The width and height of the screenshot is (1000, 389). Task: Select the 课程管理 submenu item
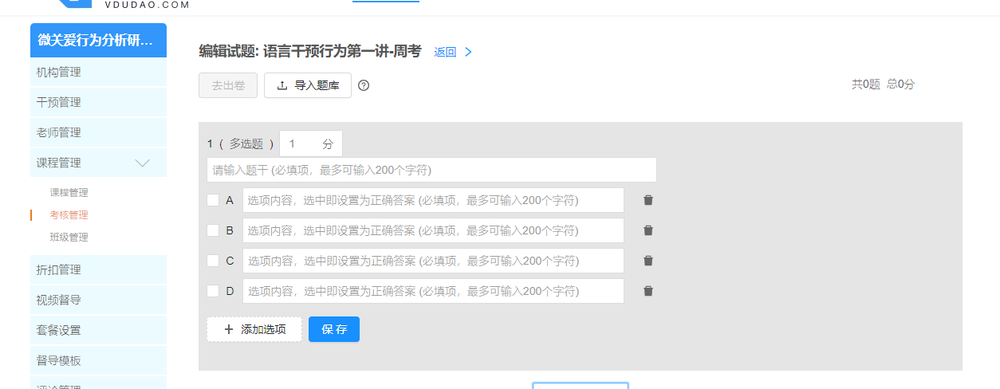pos(69,193)
